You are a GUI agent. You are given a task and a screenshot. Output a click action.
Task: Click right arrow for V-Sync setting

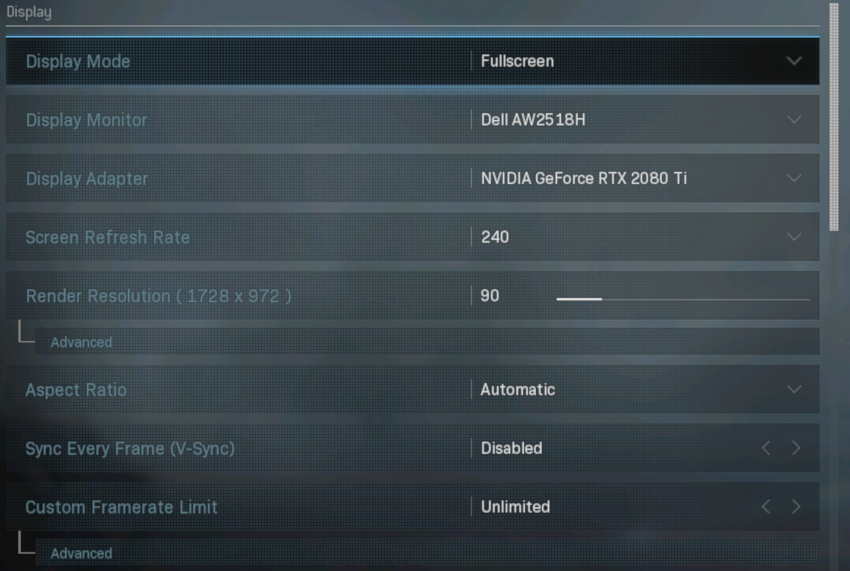(796, 448)
